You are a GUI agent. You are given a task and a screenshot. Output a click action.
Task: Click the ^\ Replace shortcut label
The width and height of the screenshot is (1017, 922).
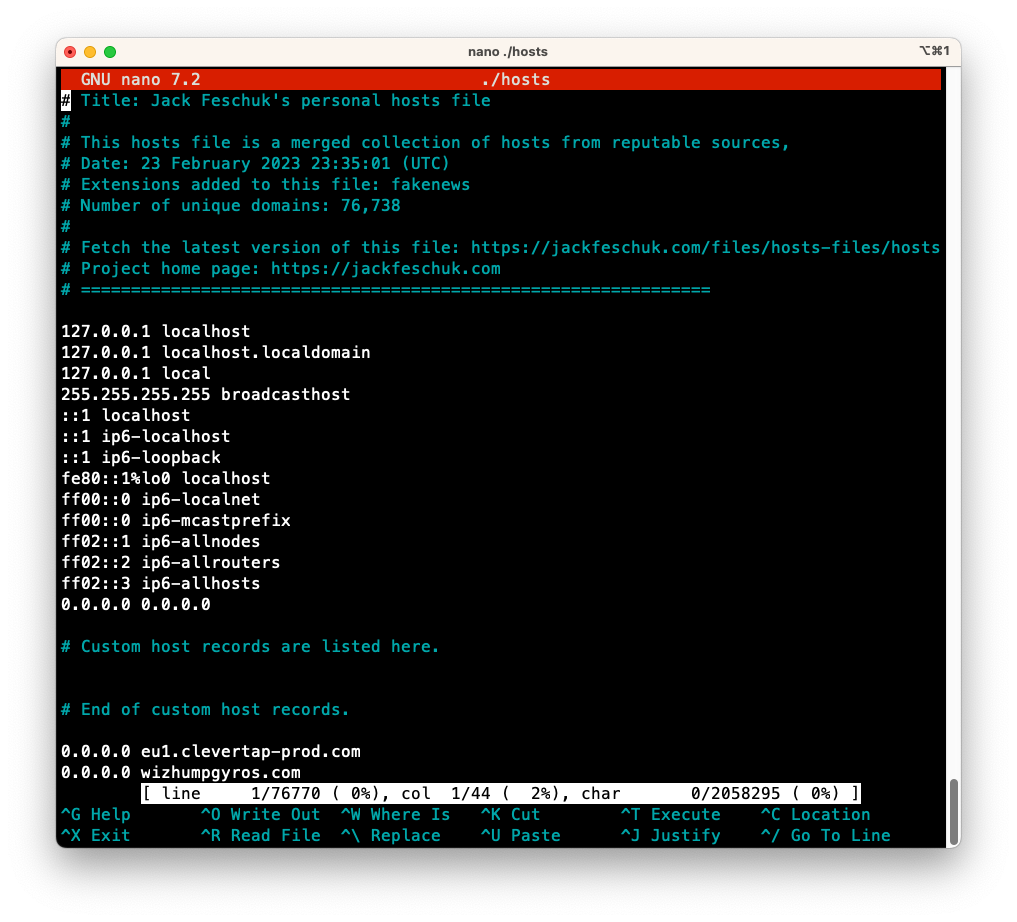coord(390,835)
